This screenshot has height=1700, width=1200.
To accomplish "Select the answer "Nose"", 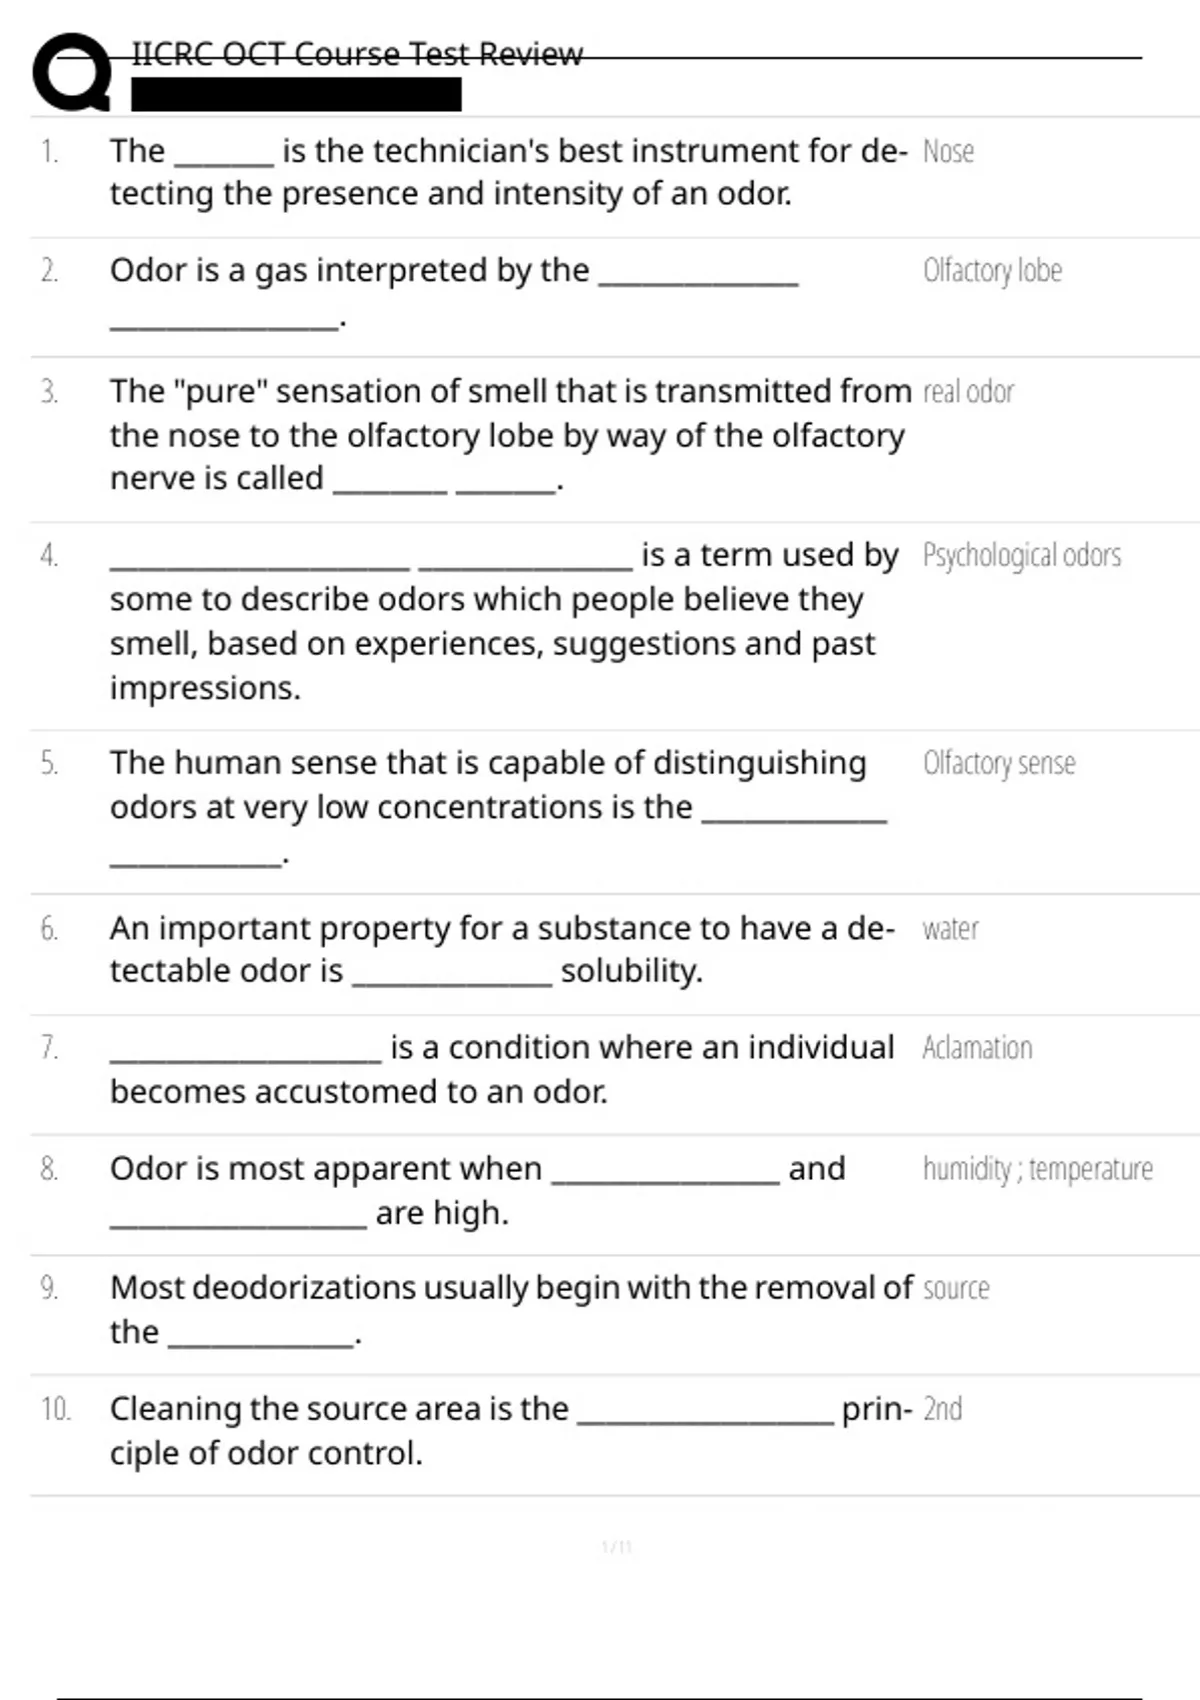I will (x=948, y=152).
